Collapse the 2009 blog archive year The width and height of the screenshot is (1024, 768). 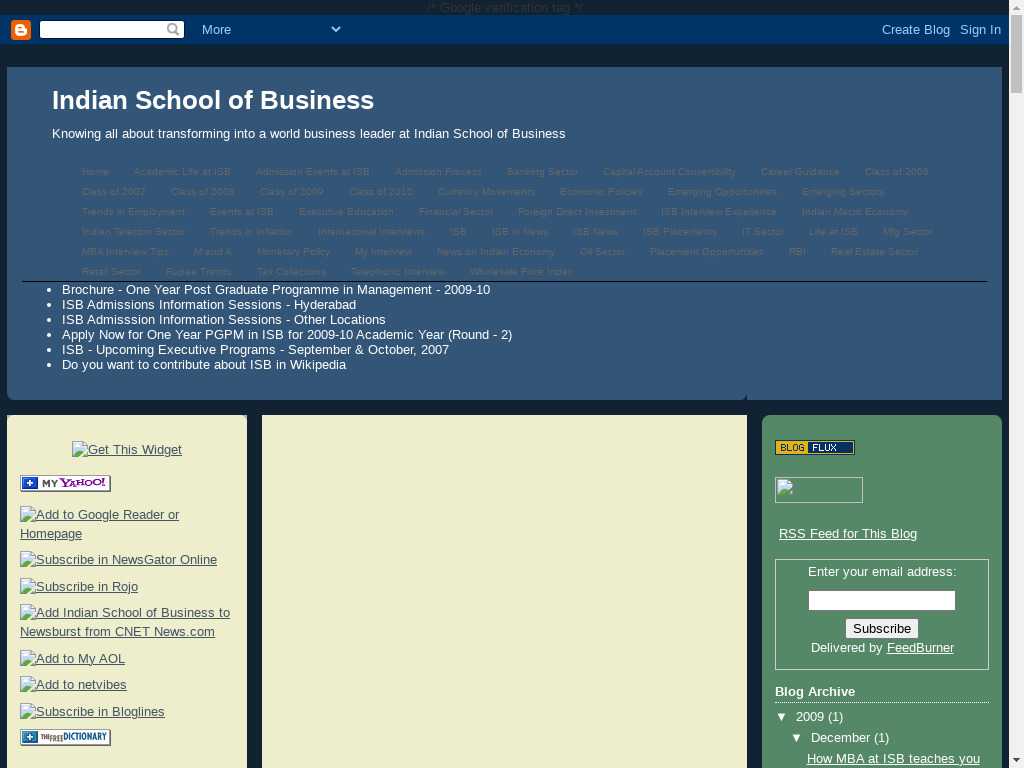coord(782,717)
